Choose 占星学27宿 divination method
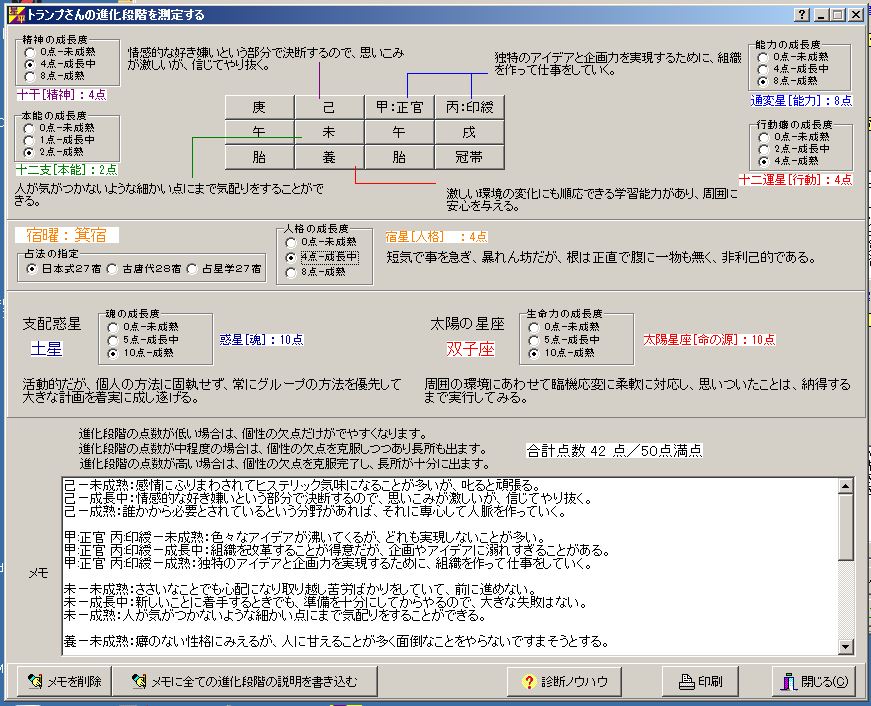This screenshot has width=871, height=706. (192, 269)
